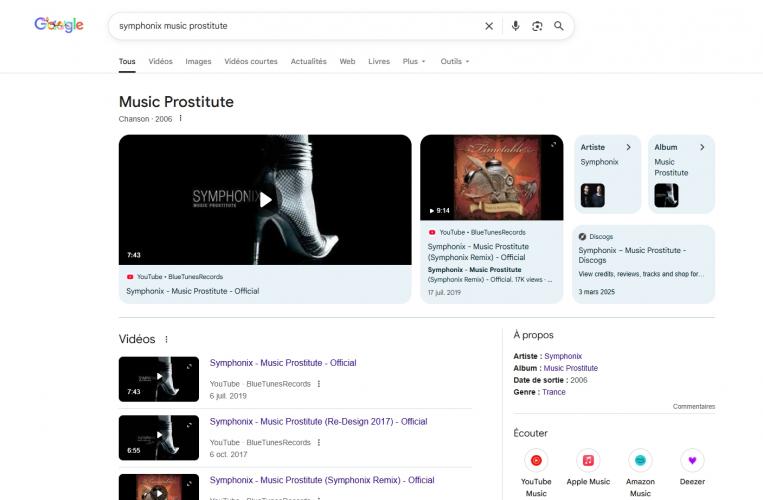Viewport: 763px width, 500px height.
Task: Switch to the Images tab
Action: pyautogui.click(x=198, y=61)
